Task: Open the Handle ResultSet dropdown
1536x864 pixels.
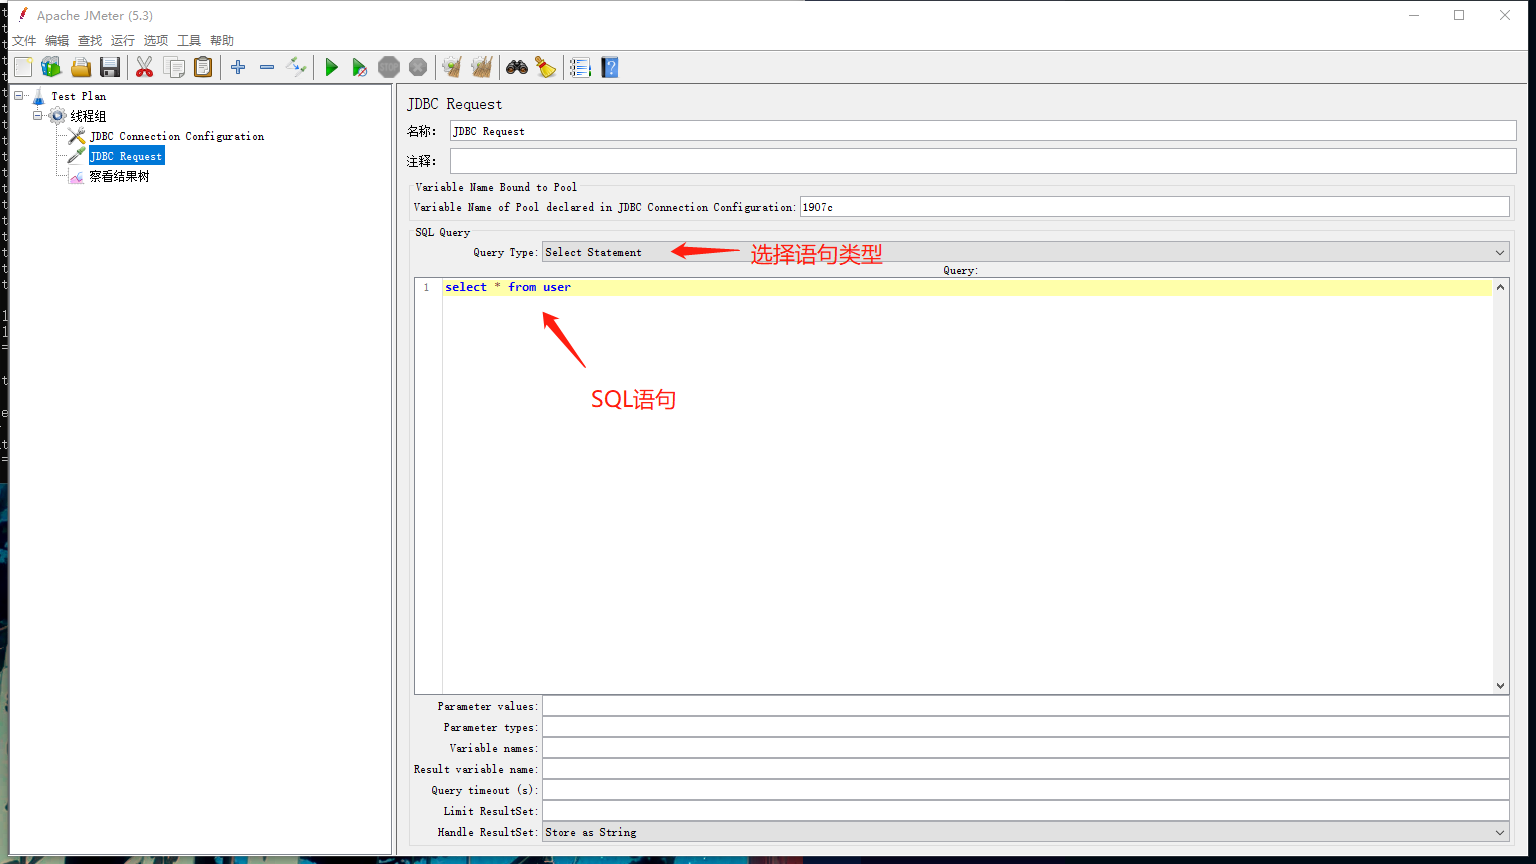Action: pyautogui.click(x=1025, y=832)
